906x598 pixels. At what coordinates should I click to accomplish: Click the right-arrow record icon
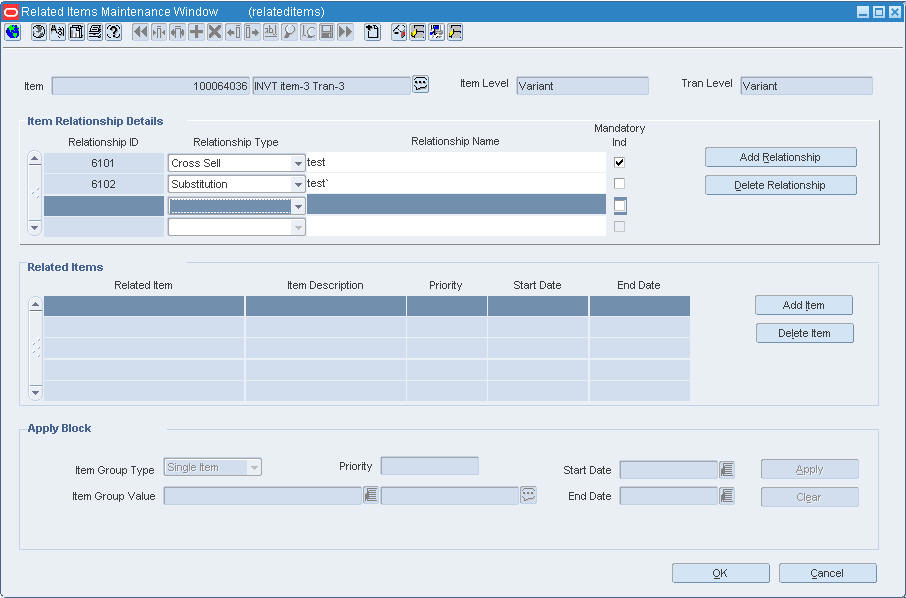tap(252, 32)
